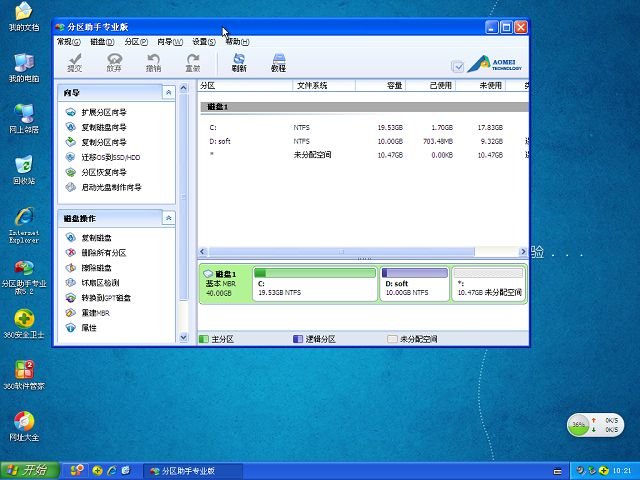Click 分区助手专业版 taskbar button
The width and height of the screenshot is (640, 480).
[193, 471]
